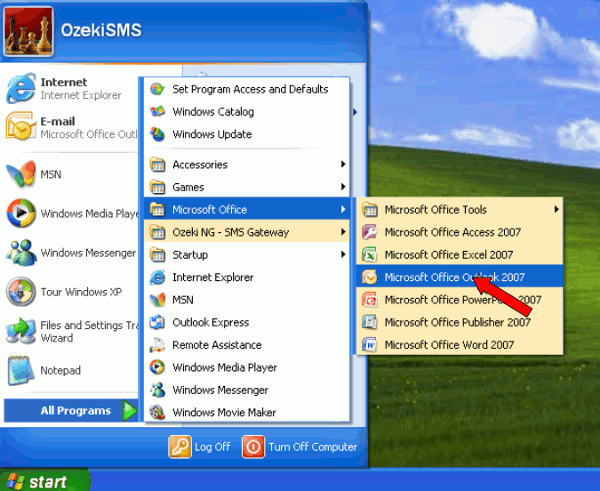
Task: Click the Windows start button
Action: tap(44, 480)
